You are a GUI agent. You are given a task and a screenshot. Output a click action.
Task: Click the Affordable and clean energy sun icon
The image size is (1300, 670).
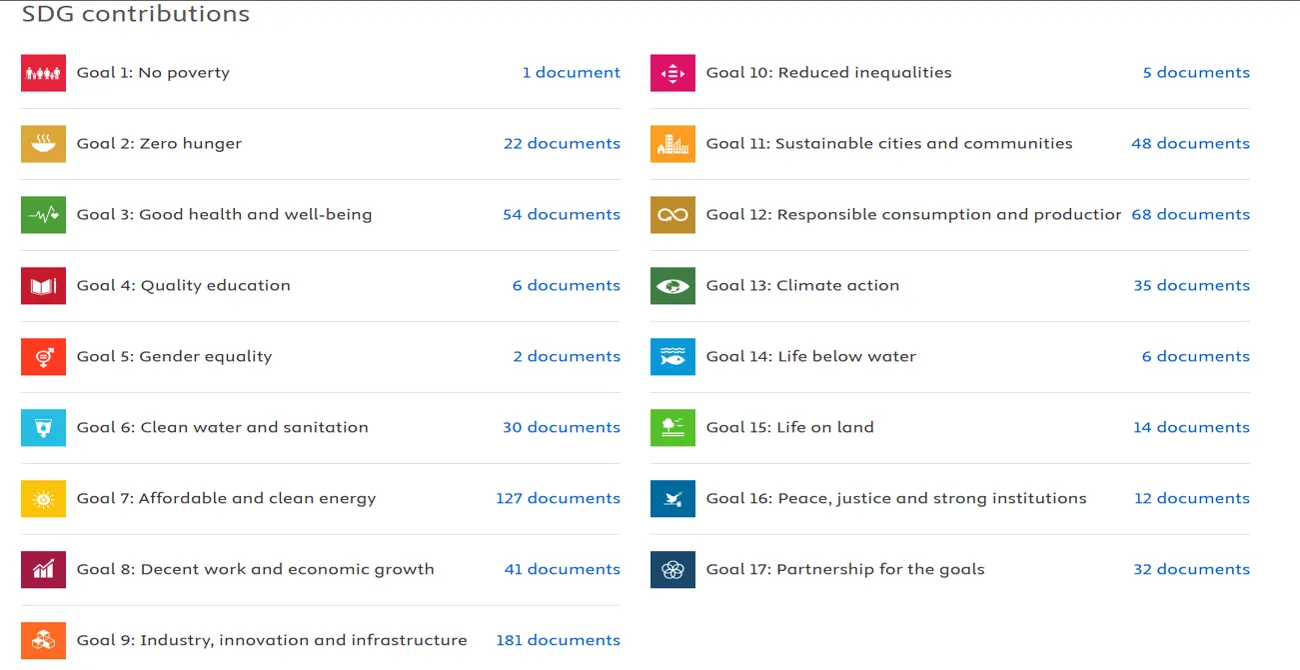click(43, 499)
